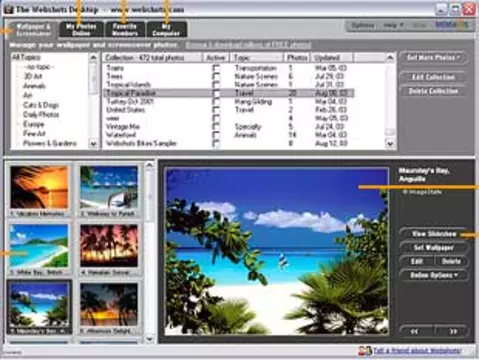Enable Active checkbox for United States collection
Screen dimensions: 479x360
[216, 110]
